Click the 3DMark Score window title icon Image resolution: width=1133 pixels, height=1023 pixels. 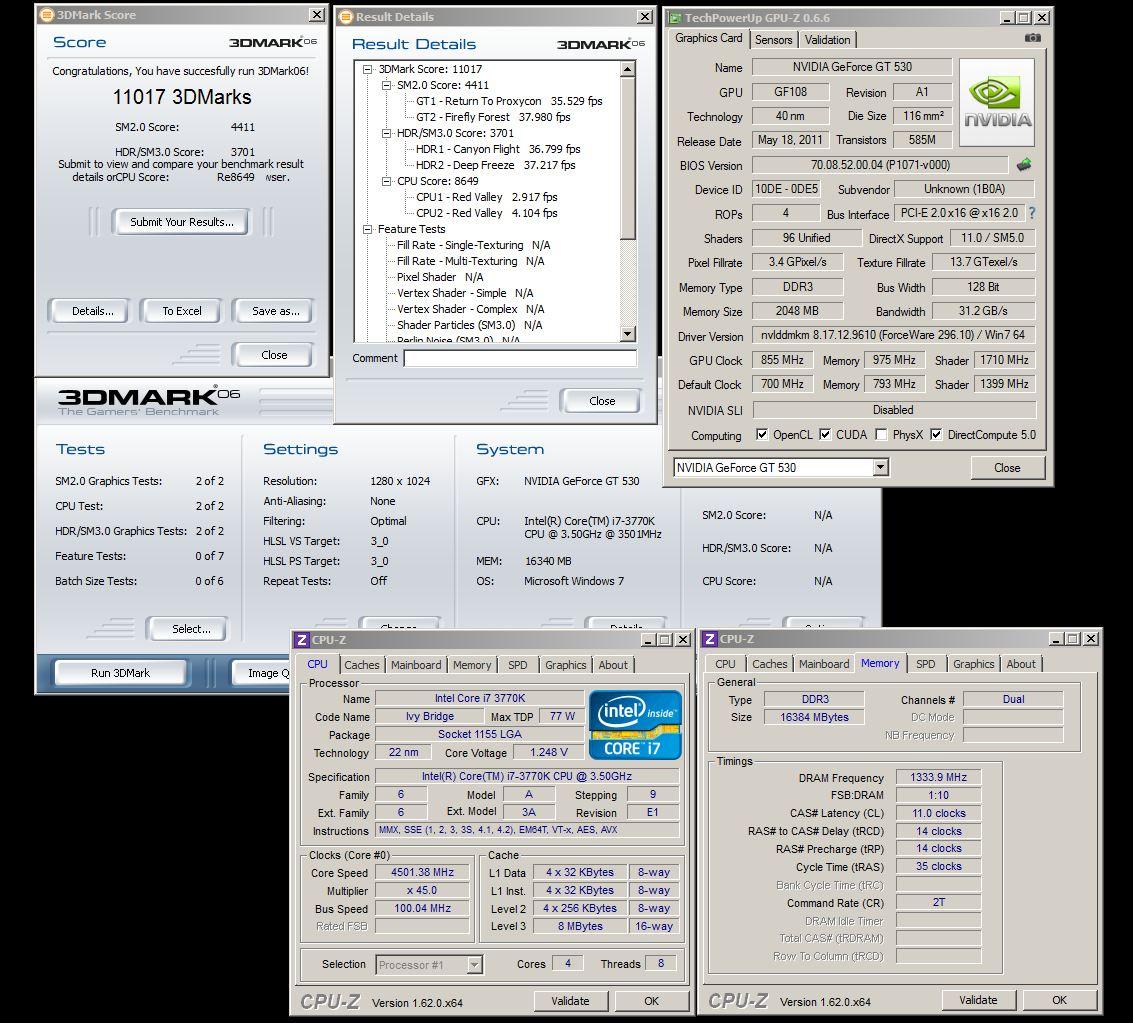pos(47,14)
